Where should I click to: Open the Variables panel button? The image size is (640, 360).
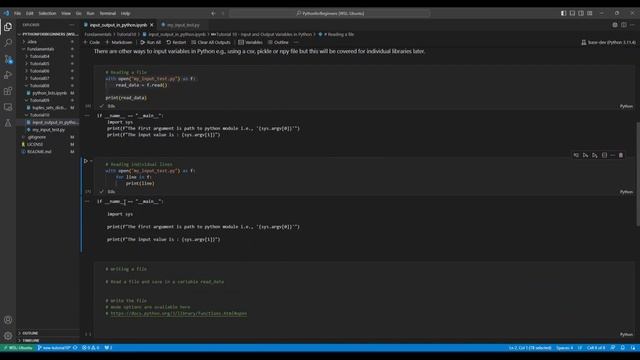click(250, 42)
